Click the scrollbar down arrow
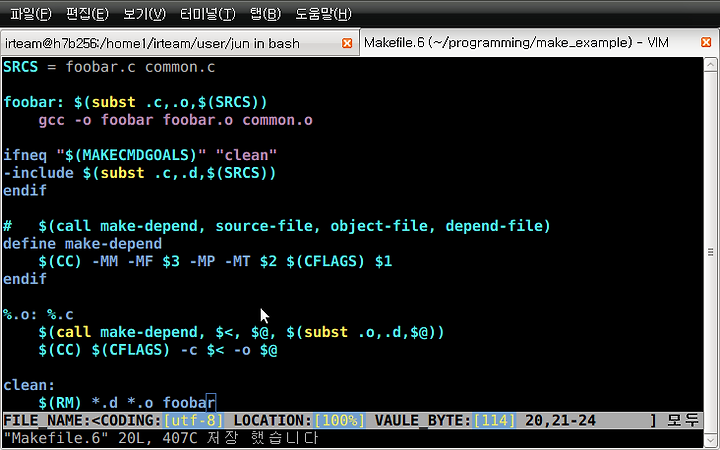The width and height of the screenshot is (720, 450). click(710, 439)
